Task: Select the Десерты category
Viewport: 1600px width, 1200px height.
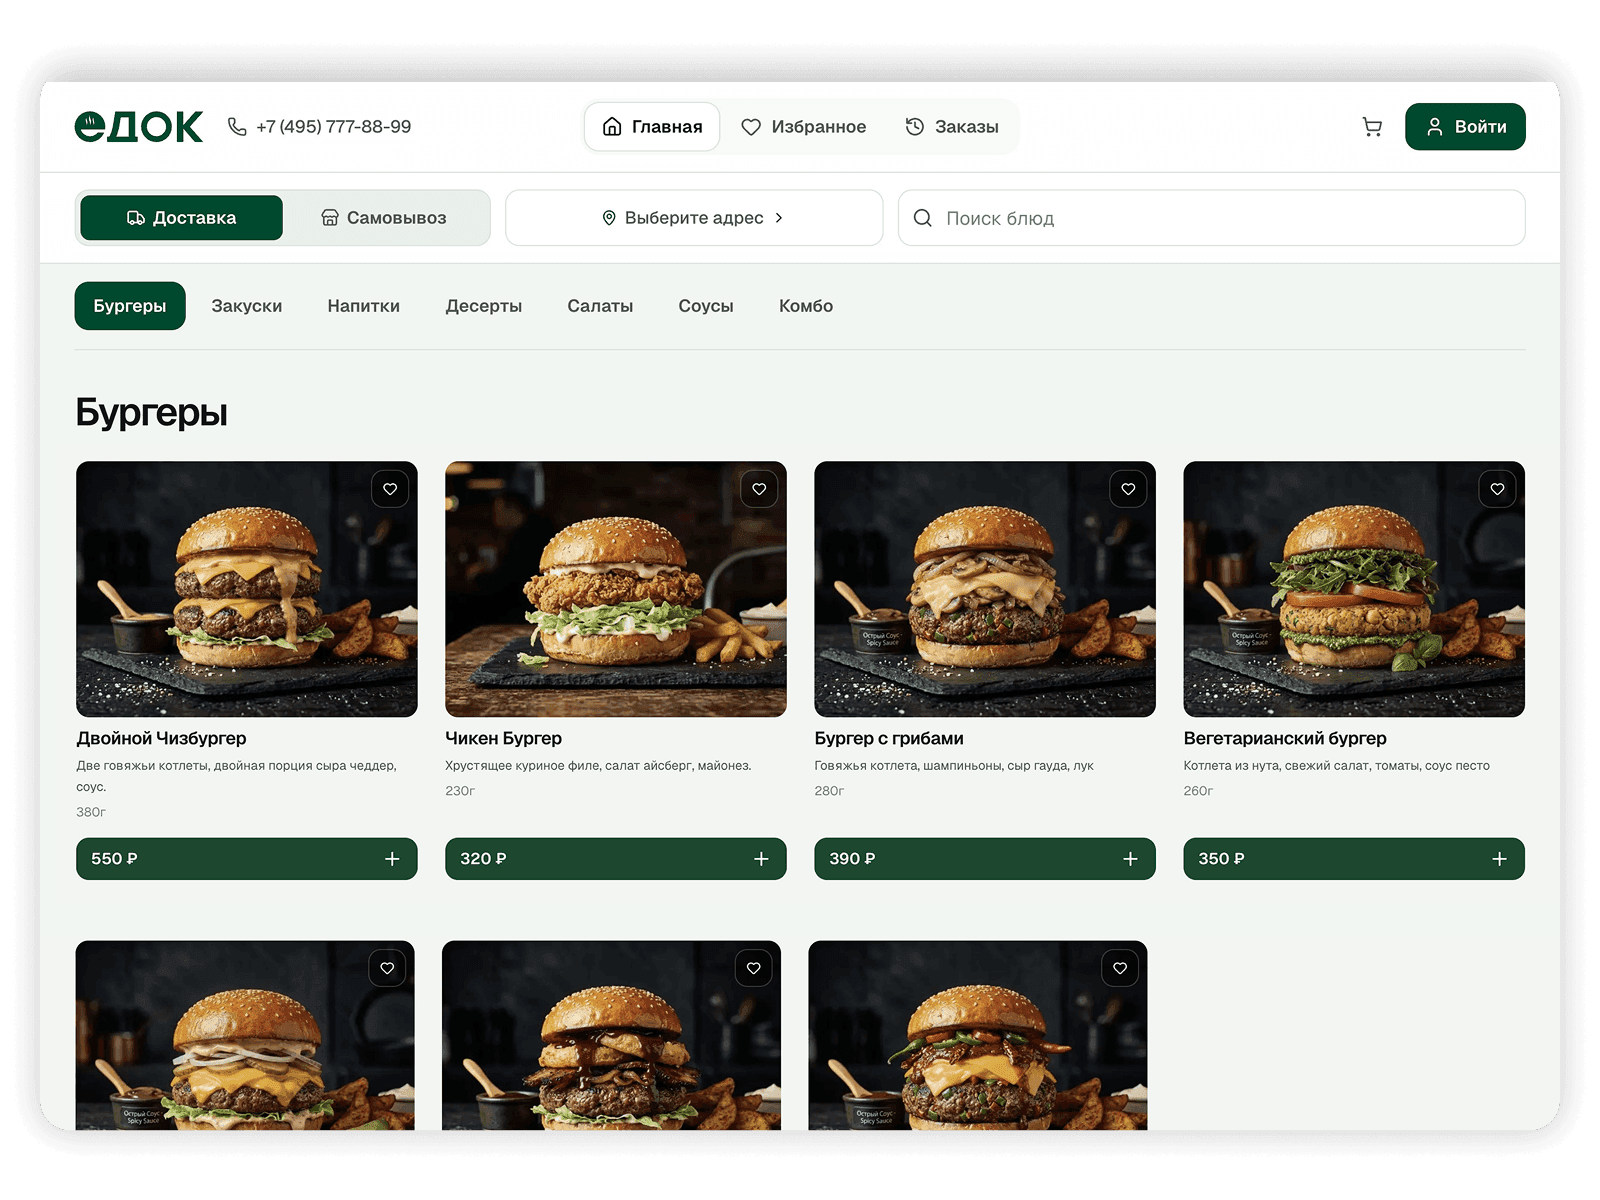Action: pyautogui.click(x=484, y=306)
